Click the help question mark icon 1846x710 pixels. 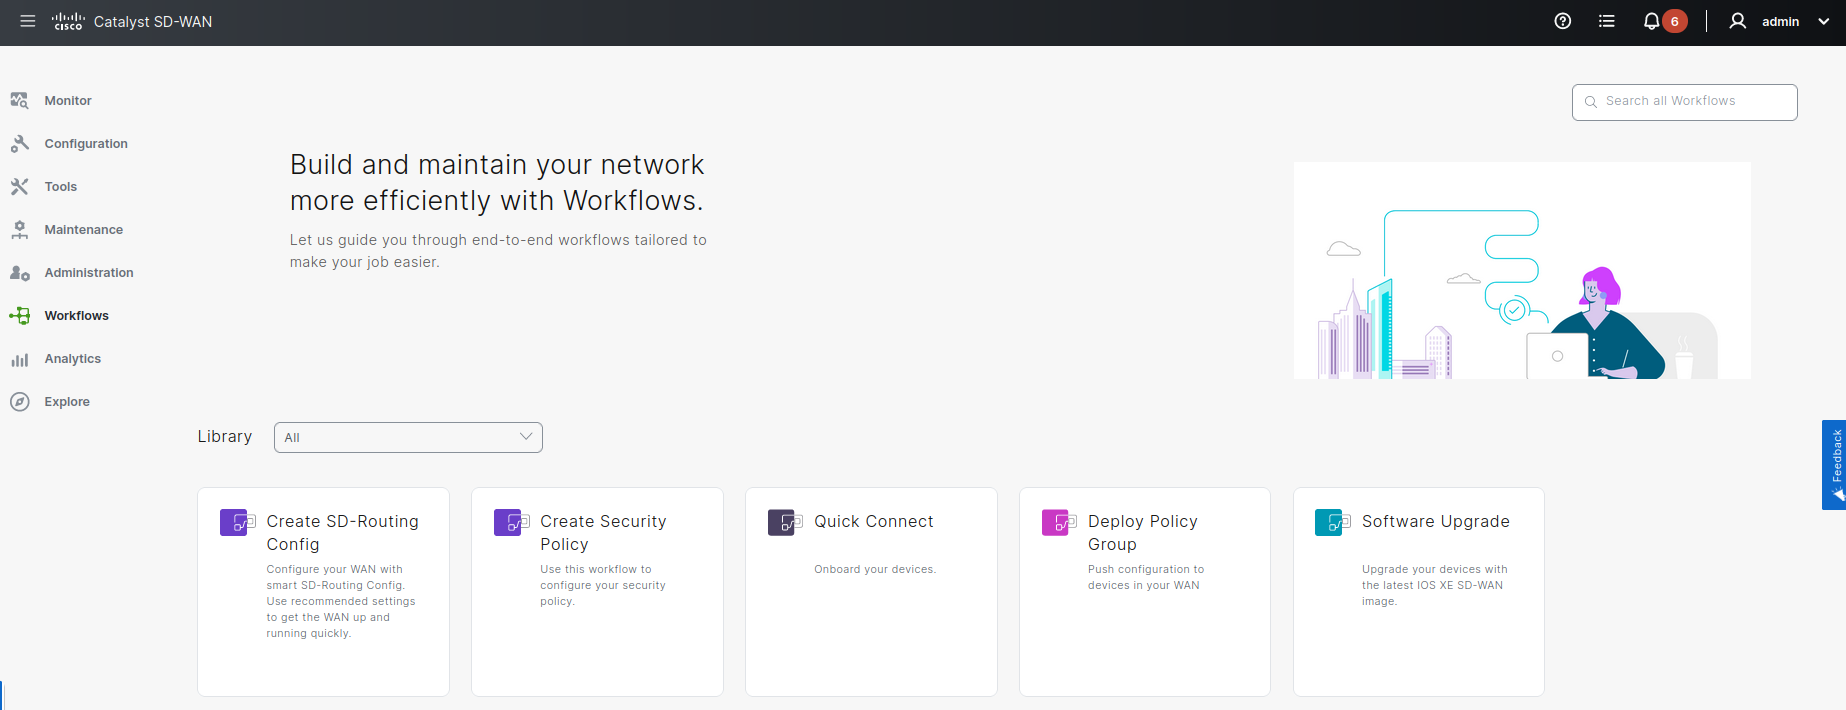click(1562, 21)
